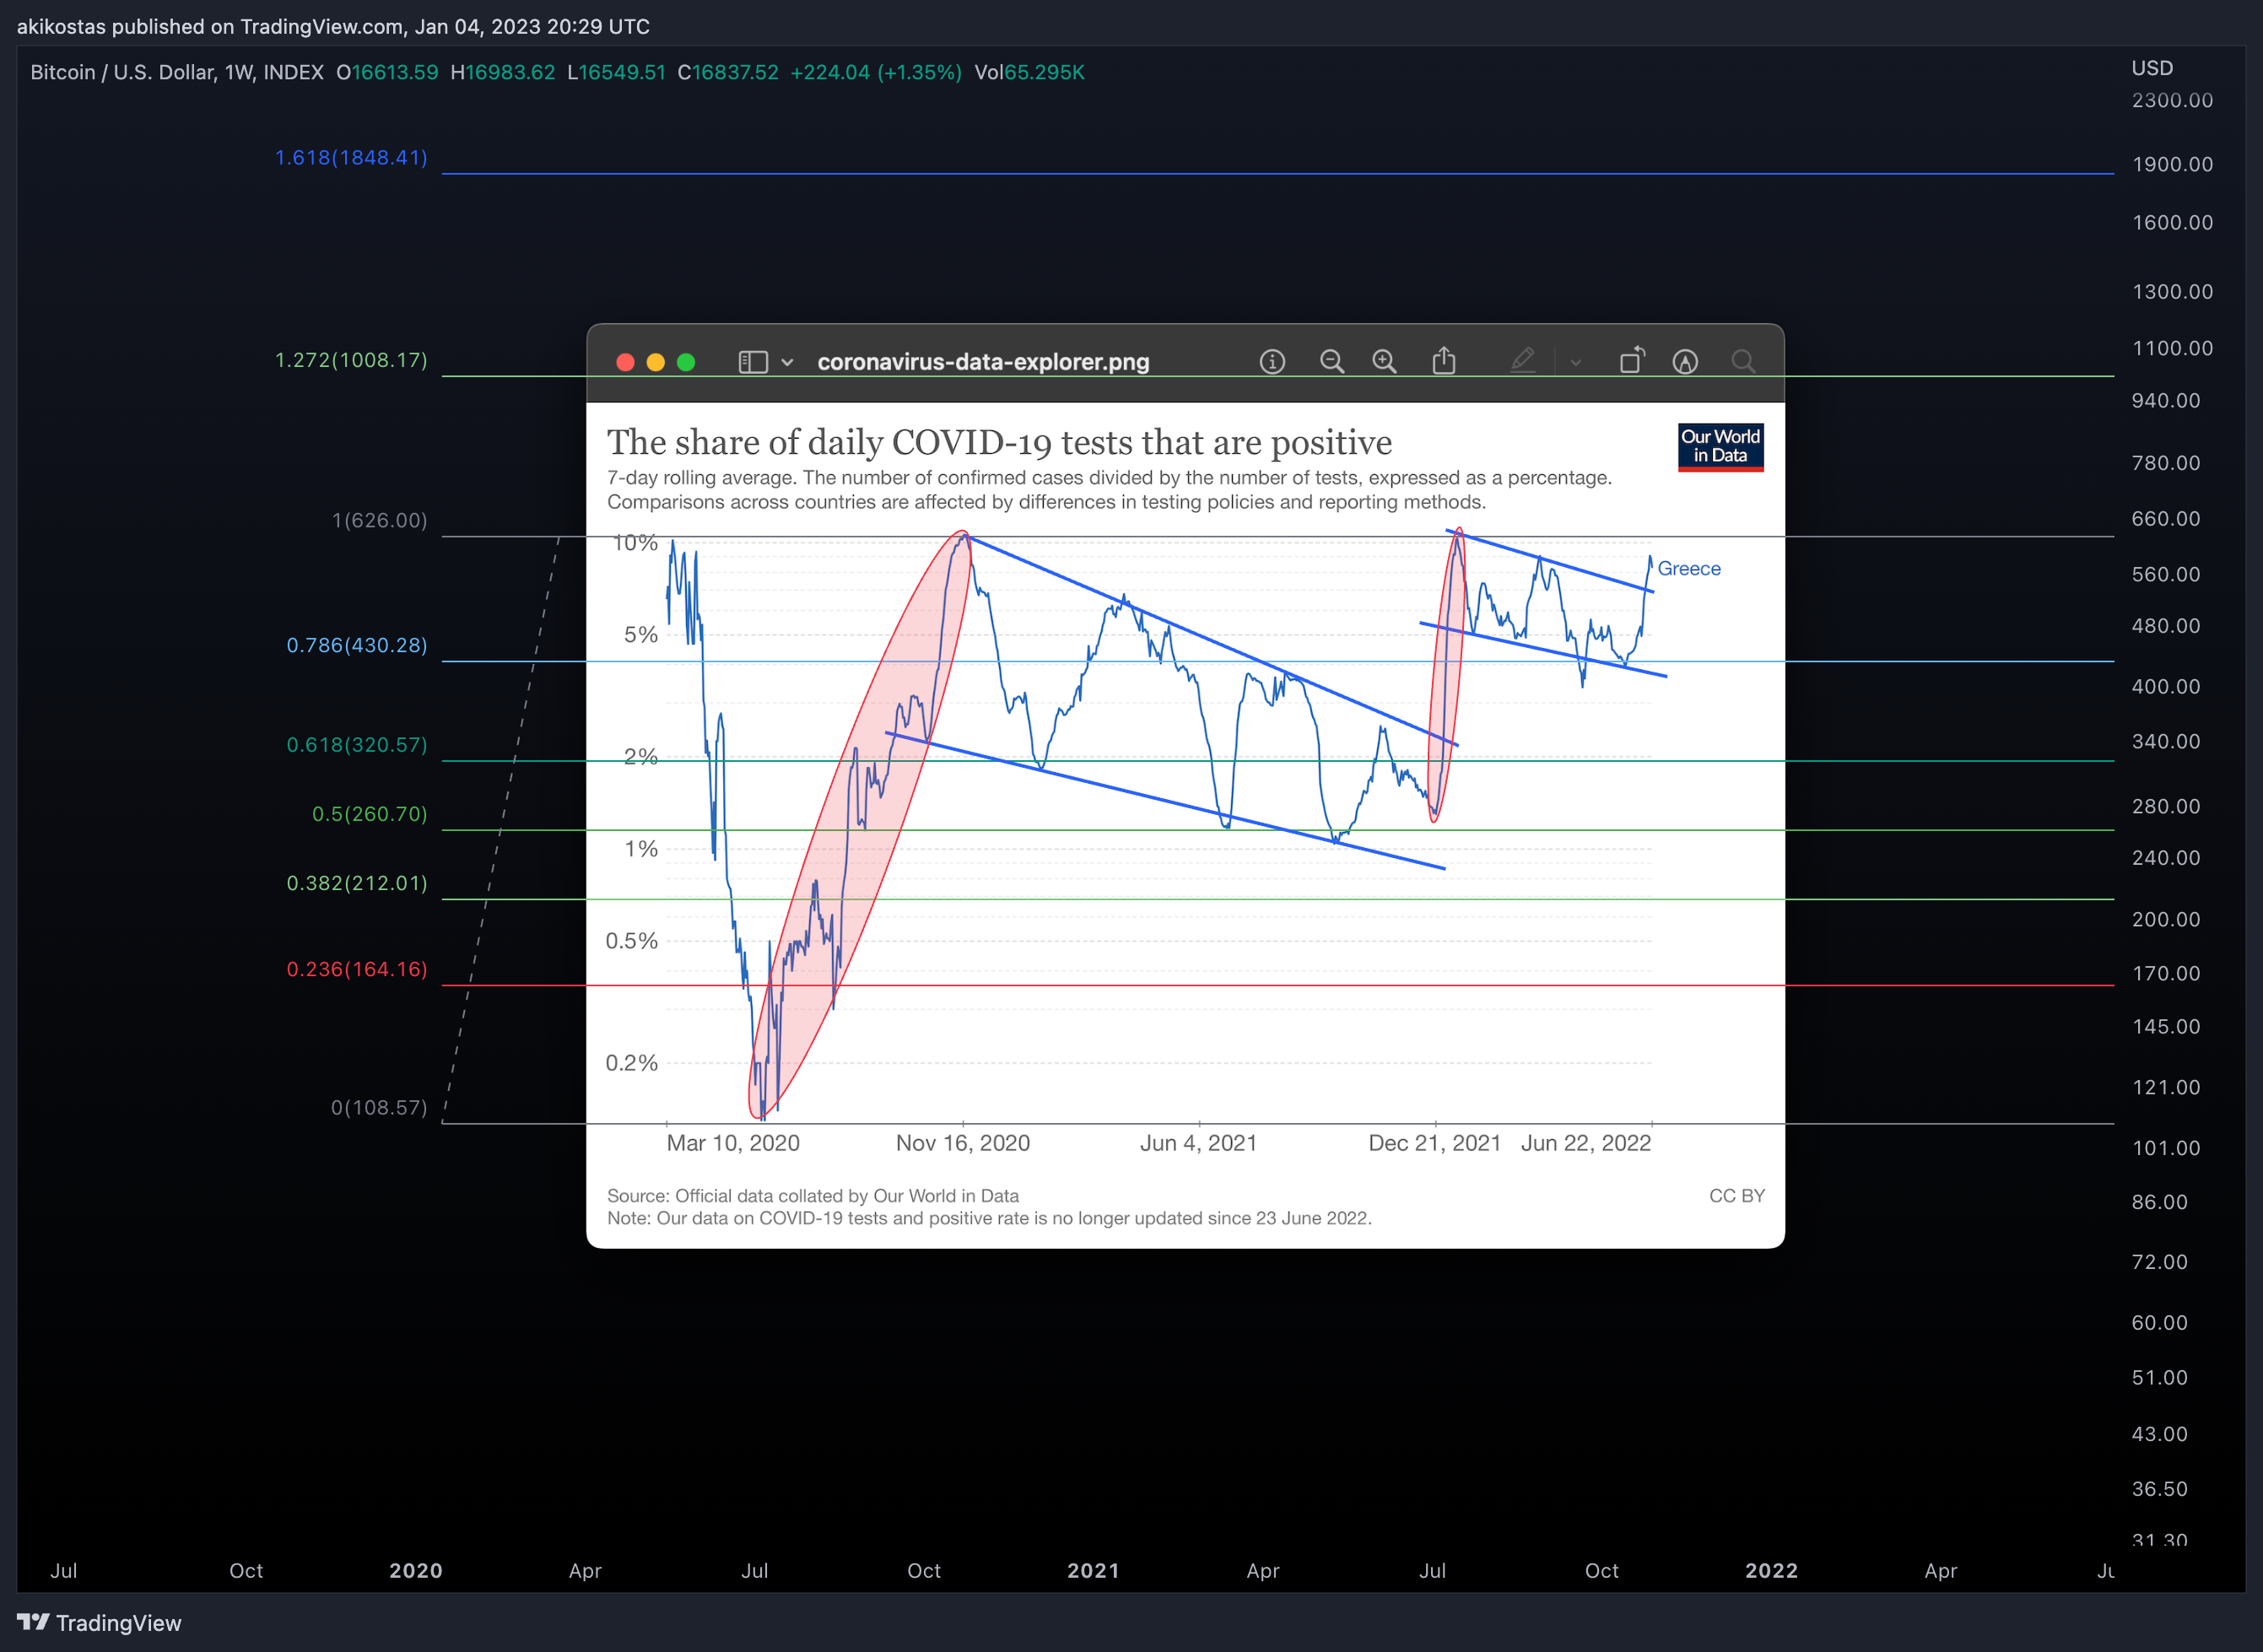This screenshot has width=2263, height=1652.
Task: Click the 0.618(320.57) level label
Action: tap(357, 744)
